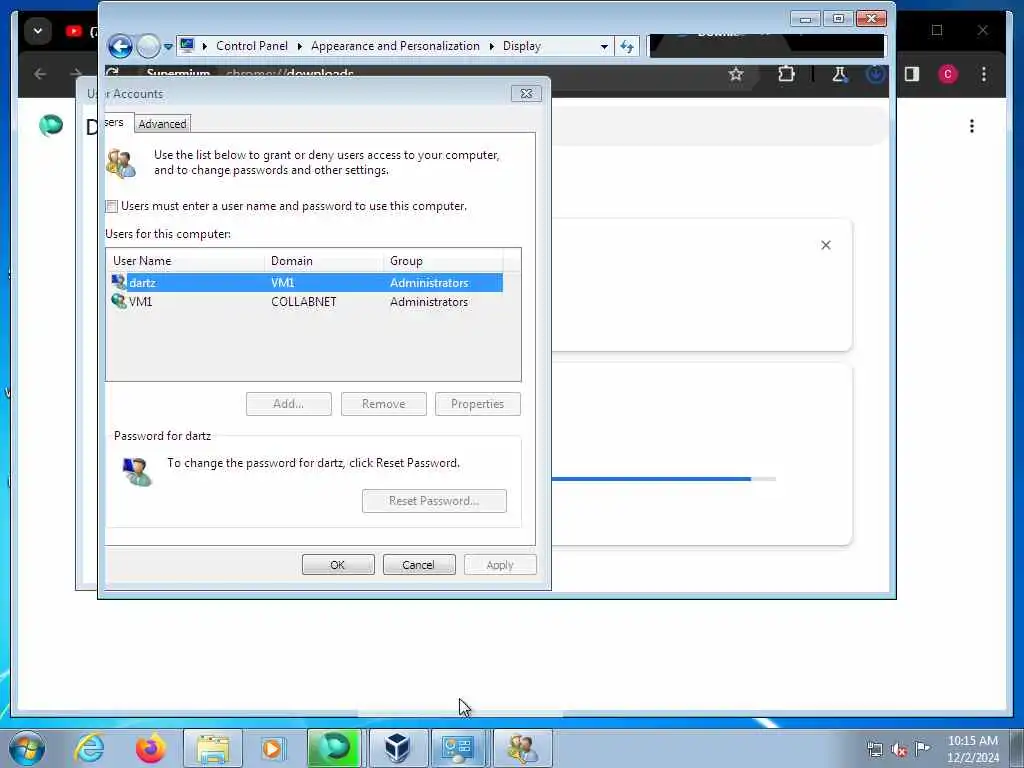This screenshot has height=768, width=1024.
Task: Select the dartz user row
Action: (x=306, y=283)
